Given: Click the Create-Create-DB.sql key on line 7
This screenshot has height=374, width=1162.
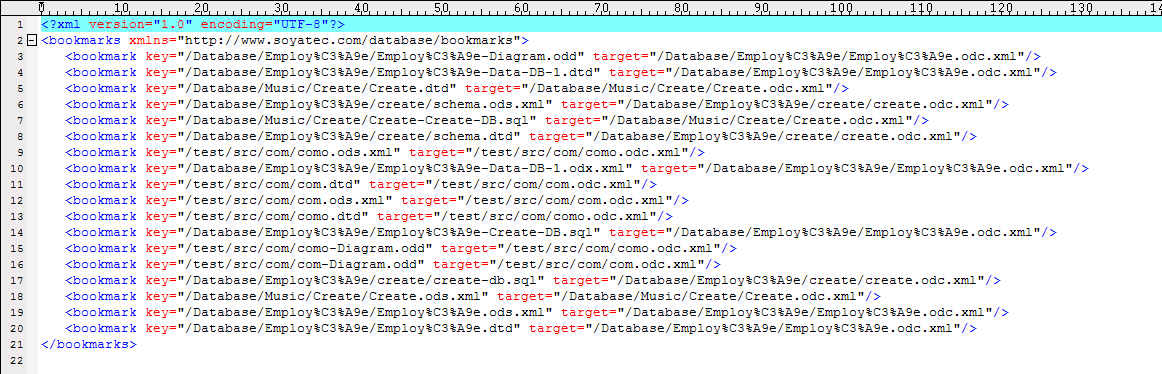Looking at the screenshot, I should coord(361,119).
